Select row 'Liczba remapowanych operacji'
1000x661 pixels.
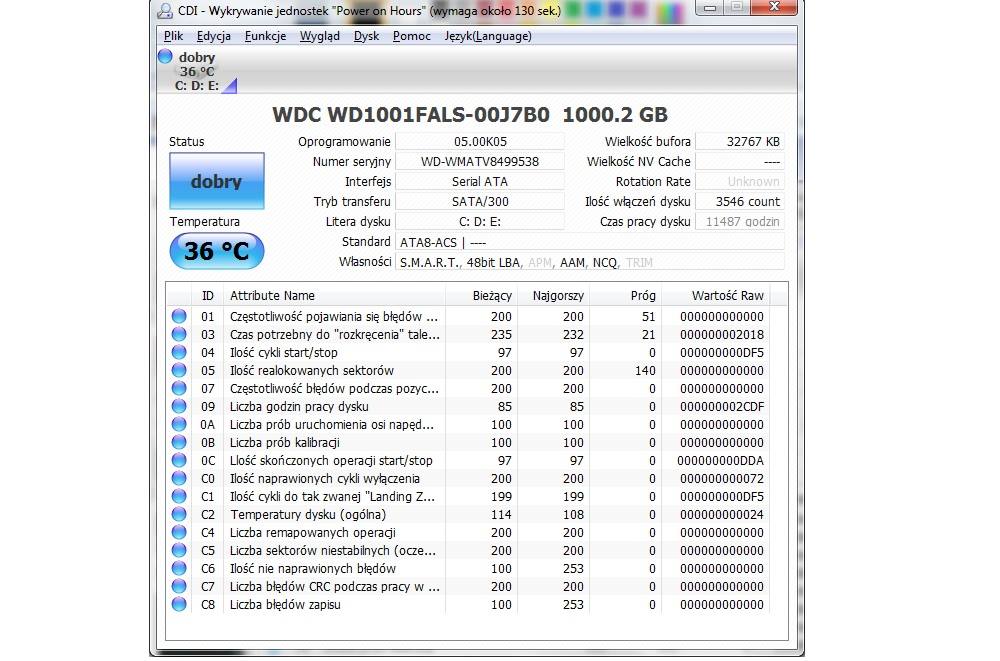(469, 532)
